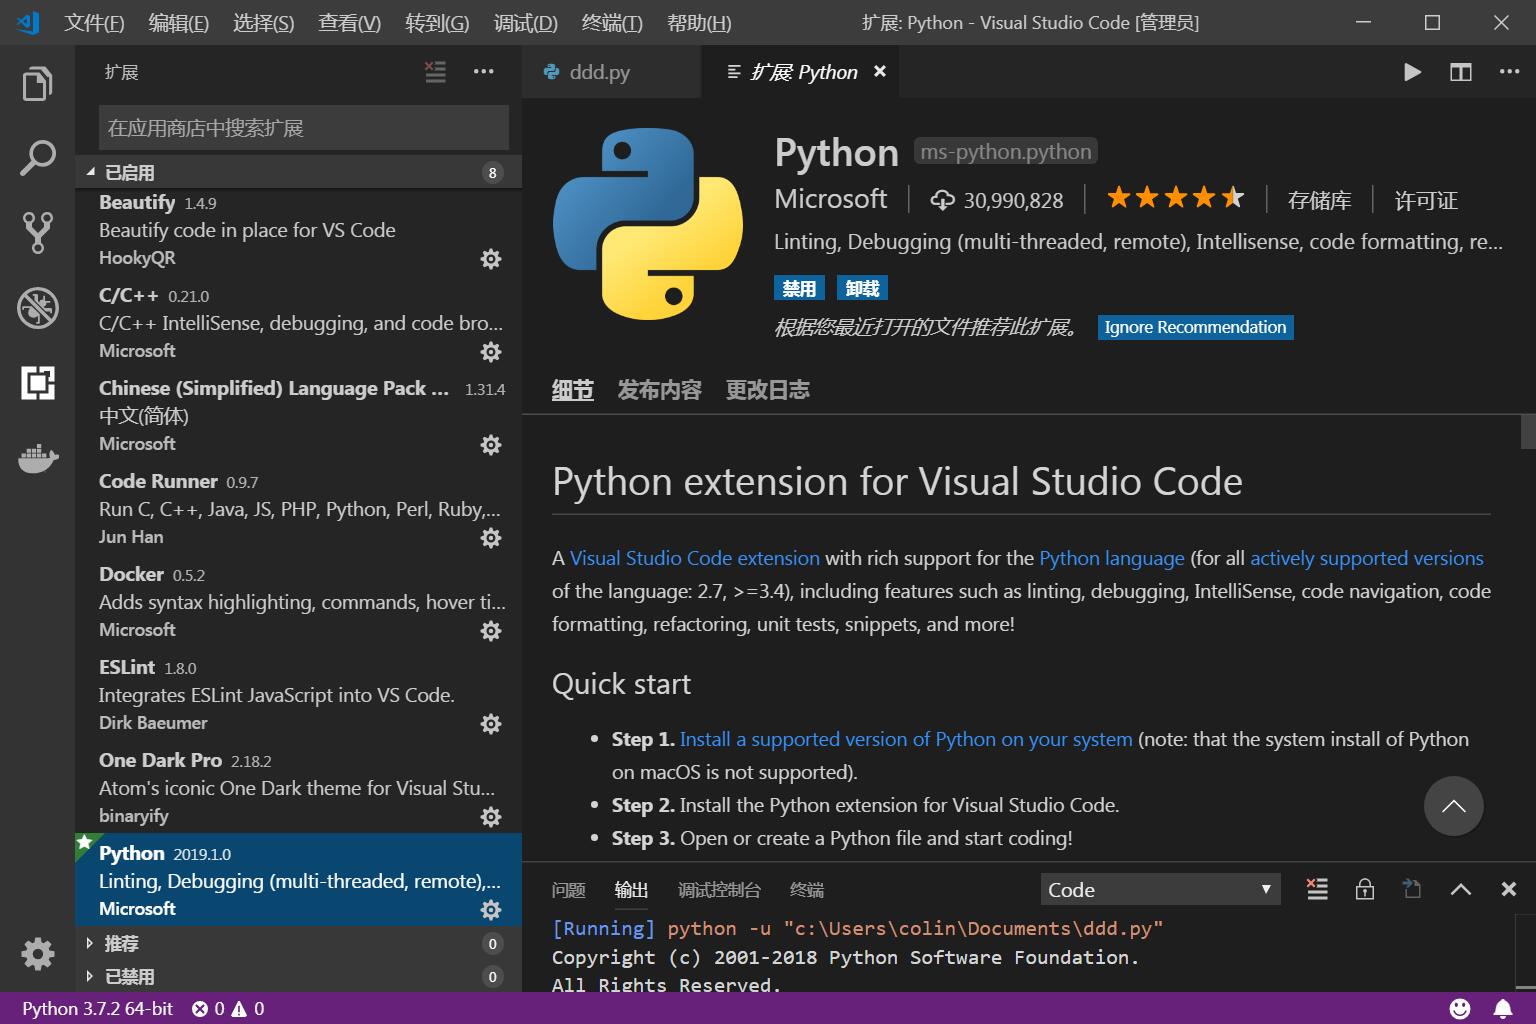This screenshot has height=1024, width=1536.
Task: Clear the extension search results icon
Action: (x=435, y=72)
